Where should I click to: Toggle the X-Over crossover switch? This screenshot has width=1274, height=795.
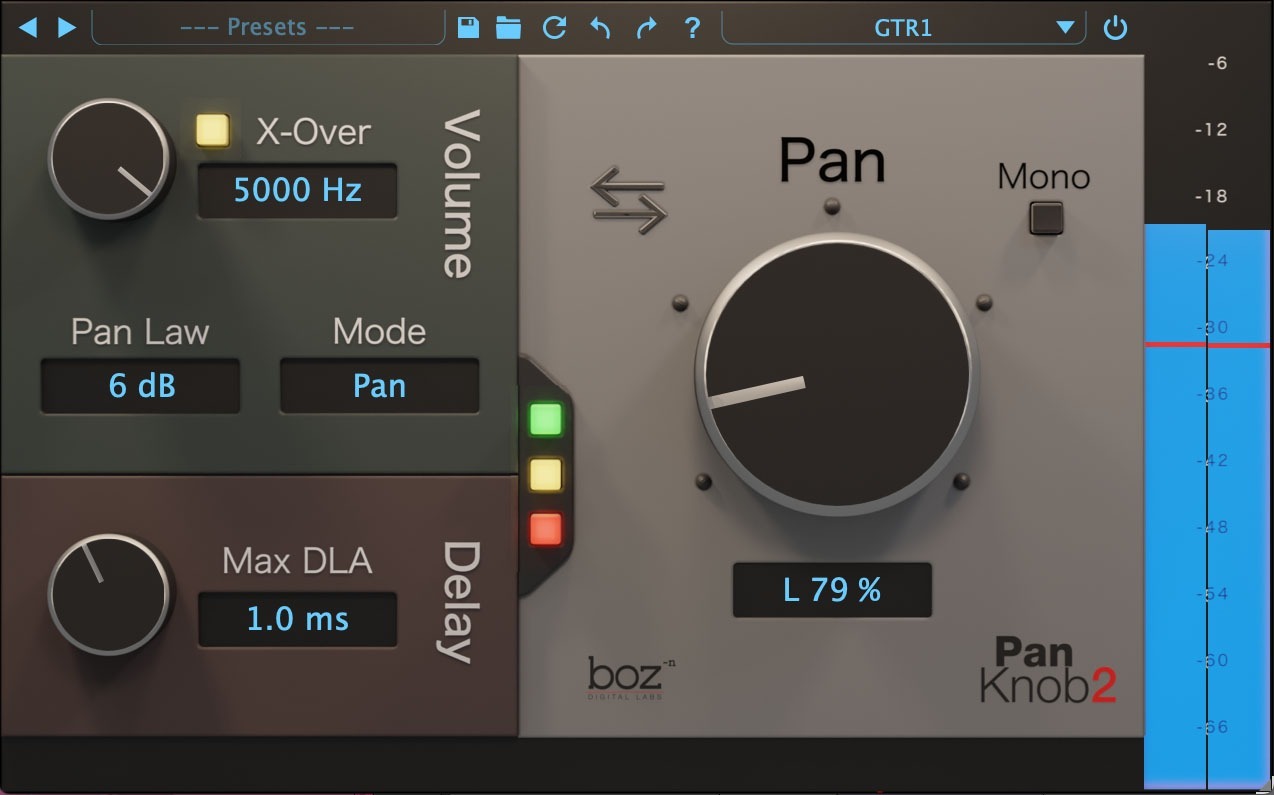[x=212, y=130]
